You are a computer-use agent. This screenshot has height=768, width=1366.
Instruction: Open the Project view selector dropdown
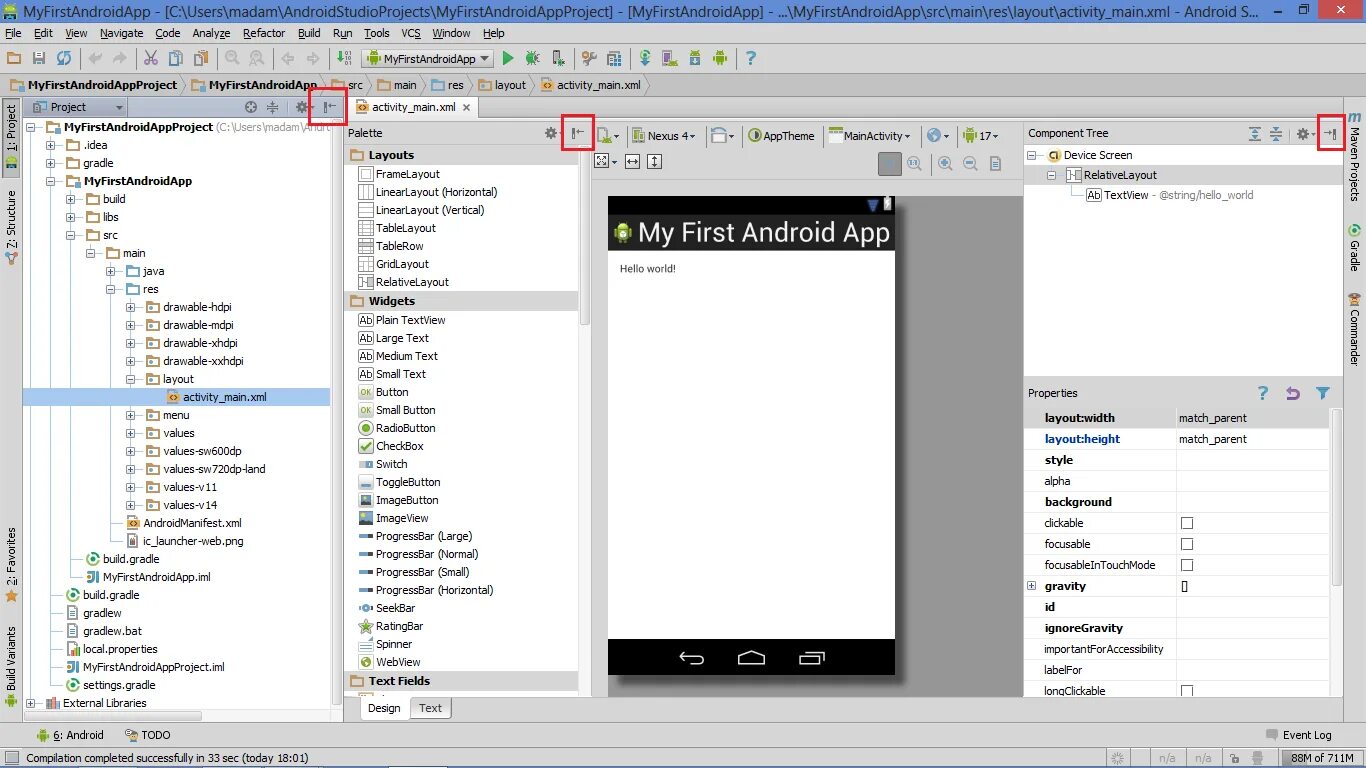78,107
